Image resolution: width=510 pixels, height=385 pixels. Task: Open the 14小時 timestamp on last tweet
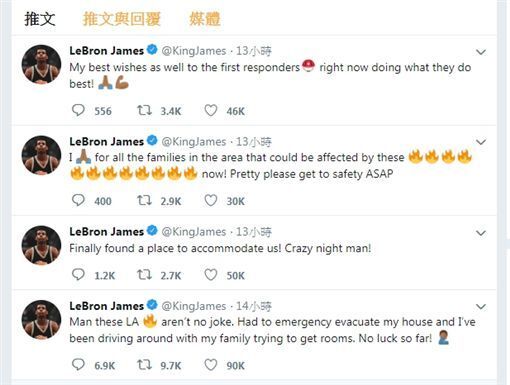click(254, 306)
